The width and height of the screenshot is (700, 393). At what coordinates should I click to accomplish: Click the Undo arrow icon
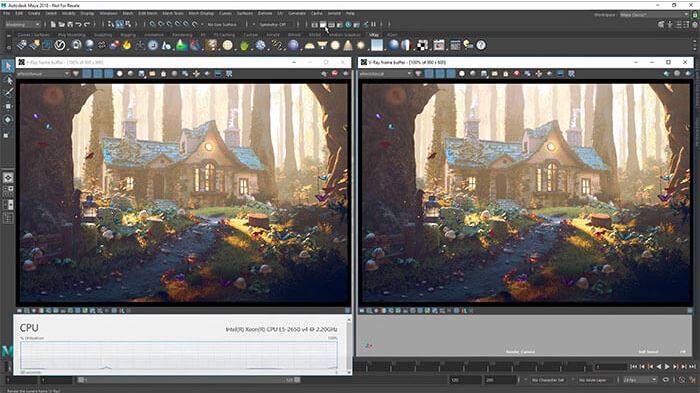79,25
